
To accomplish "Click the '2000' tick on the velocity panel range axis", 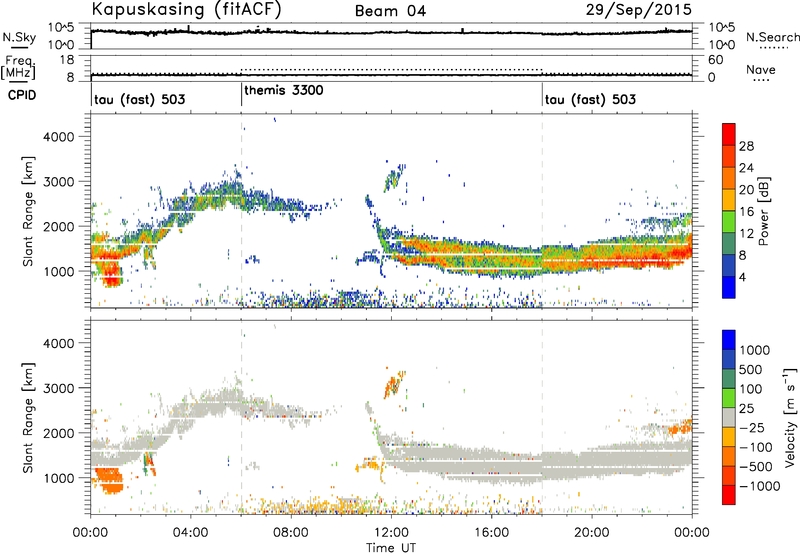I will click(58, 433).
